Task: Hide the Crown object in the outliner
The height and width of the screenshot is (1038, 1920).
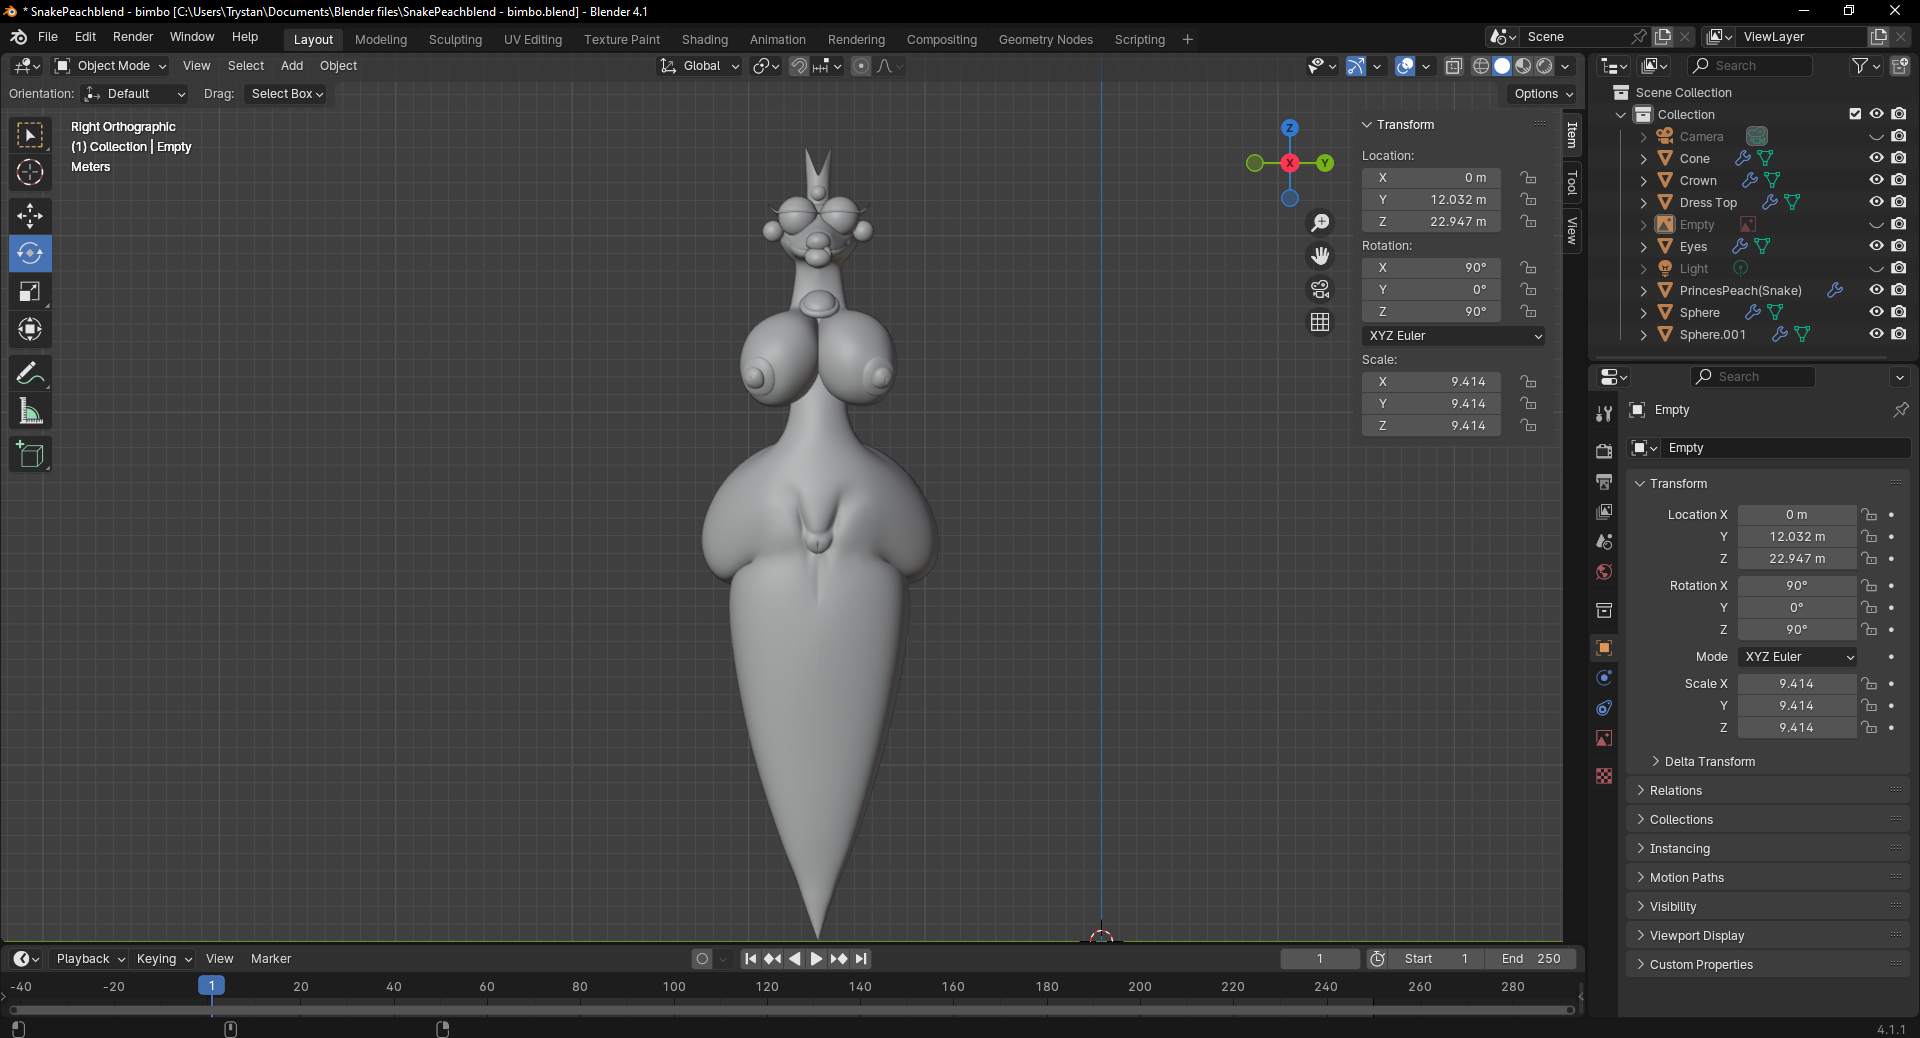Action: pyautogui.click(x=1876, y=181)
